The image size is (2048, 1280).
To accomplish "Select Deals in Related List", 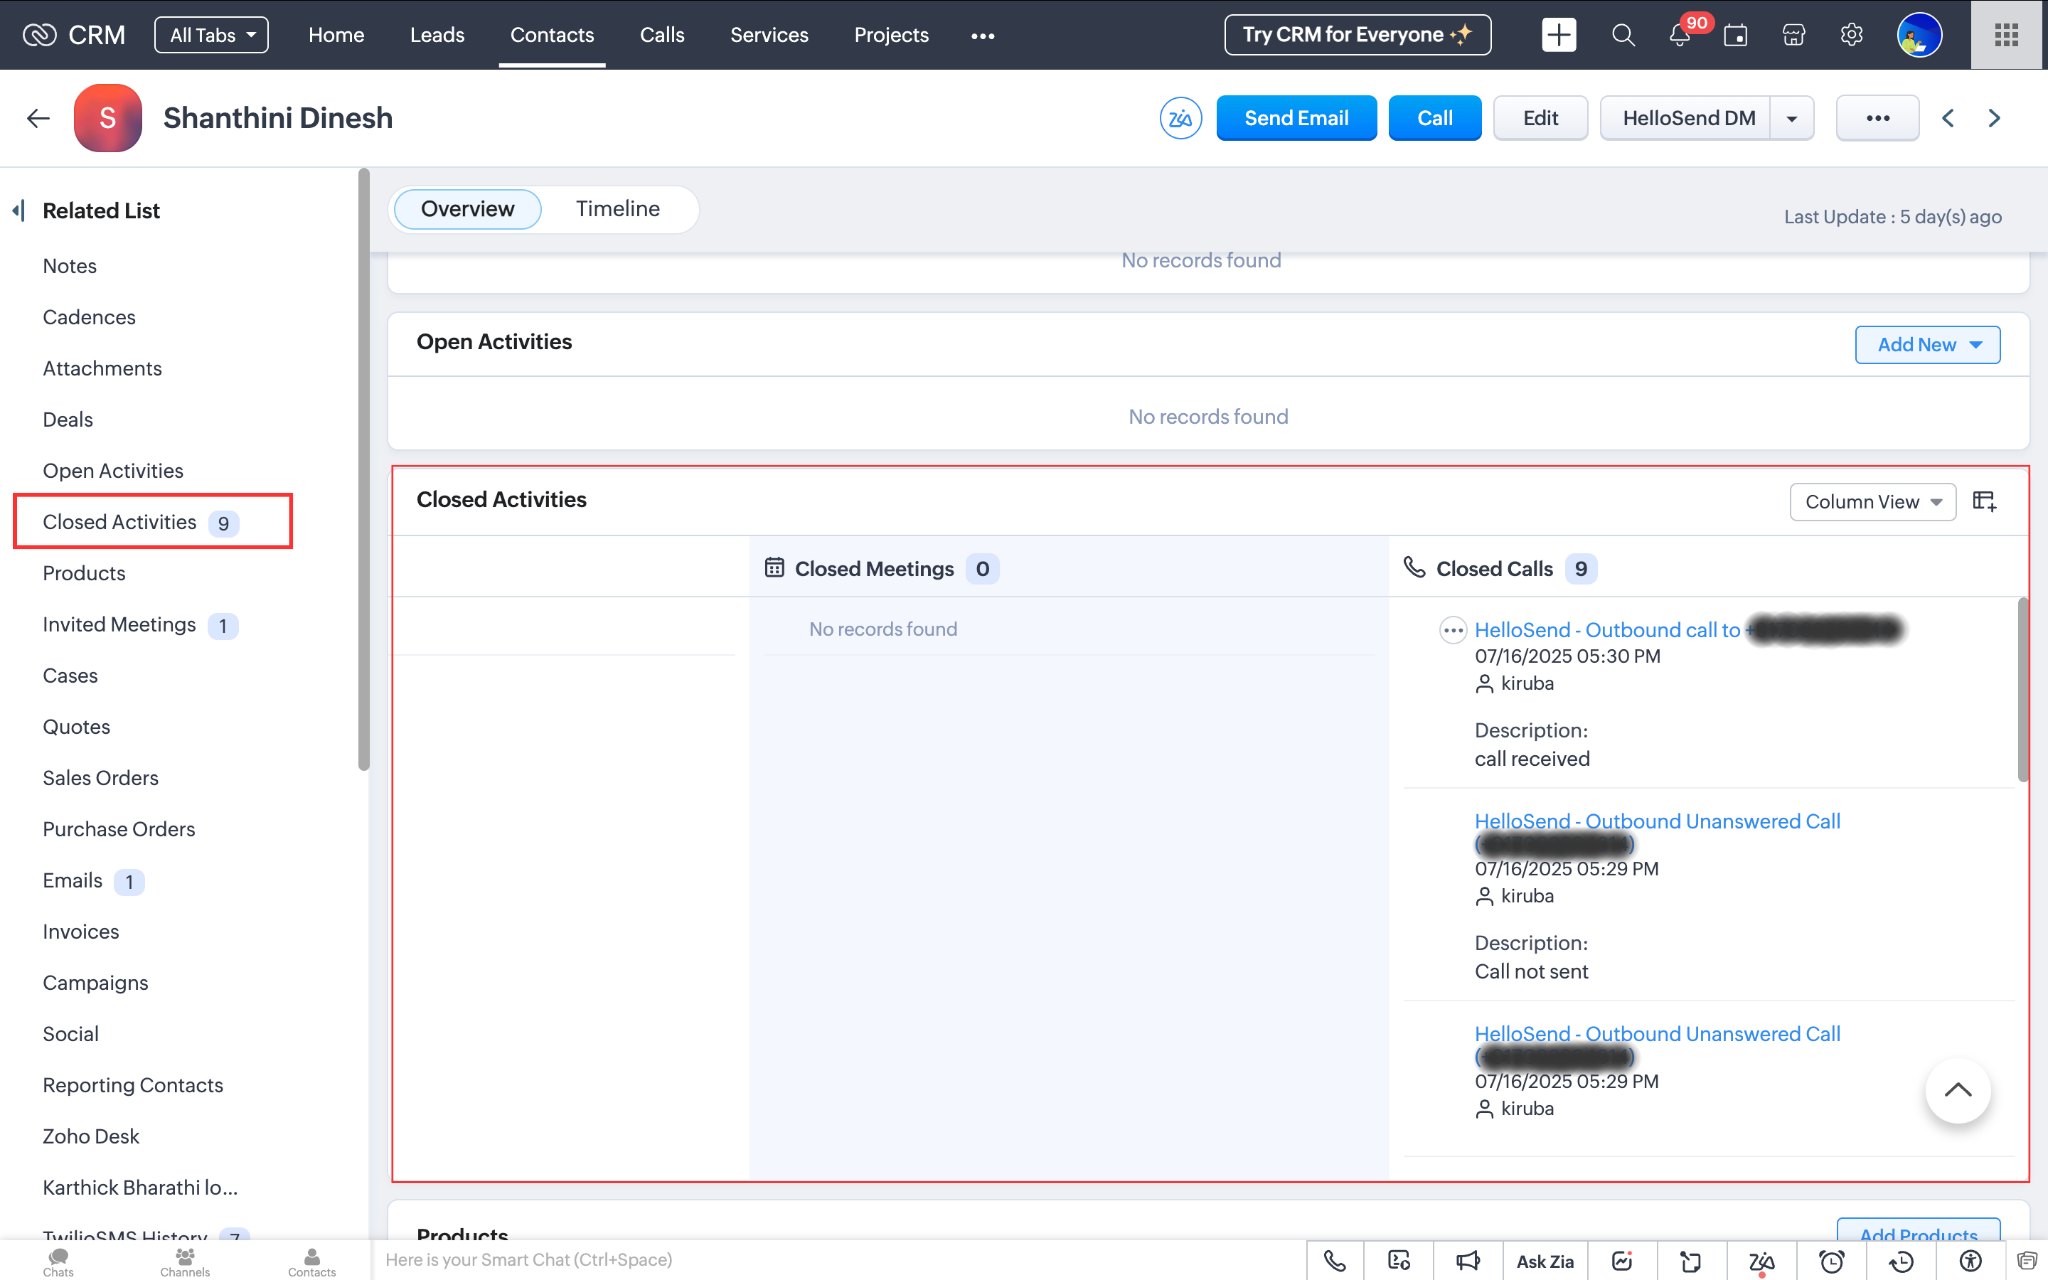I will [x=67, y=420].
